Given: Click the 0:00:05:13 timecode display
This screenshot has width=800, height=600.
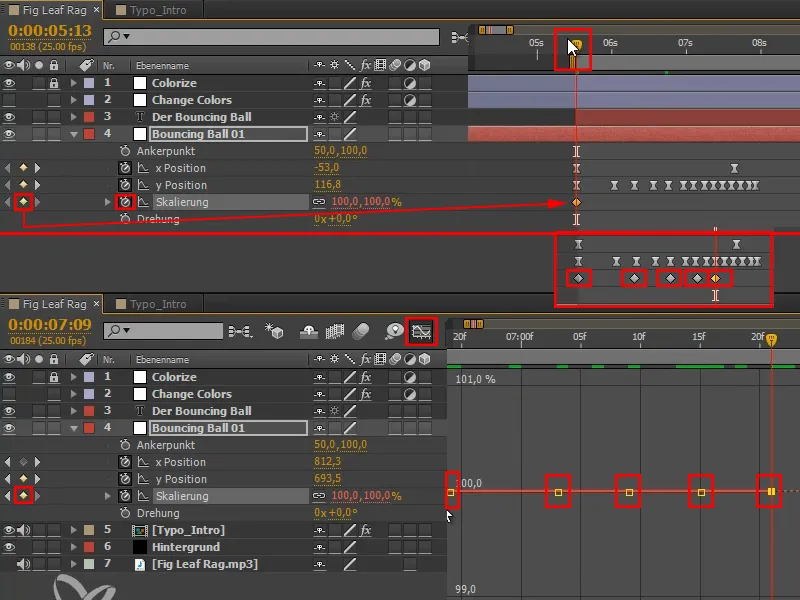Looking at the screenshot, I should (x=49, y=31).
